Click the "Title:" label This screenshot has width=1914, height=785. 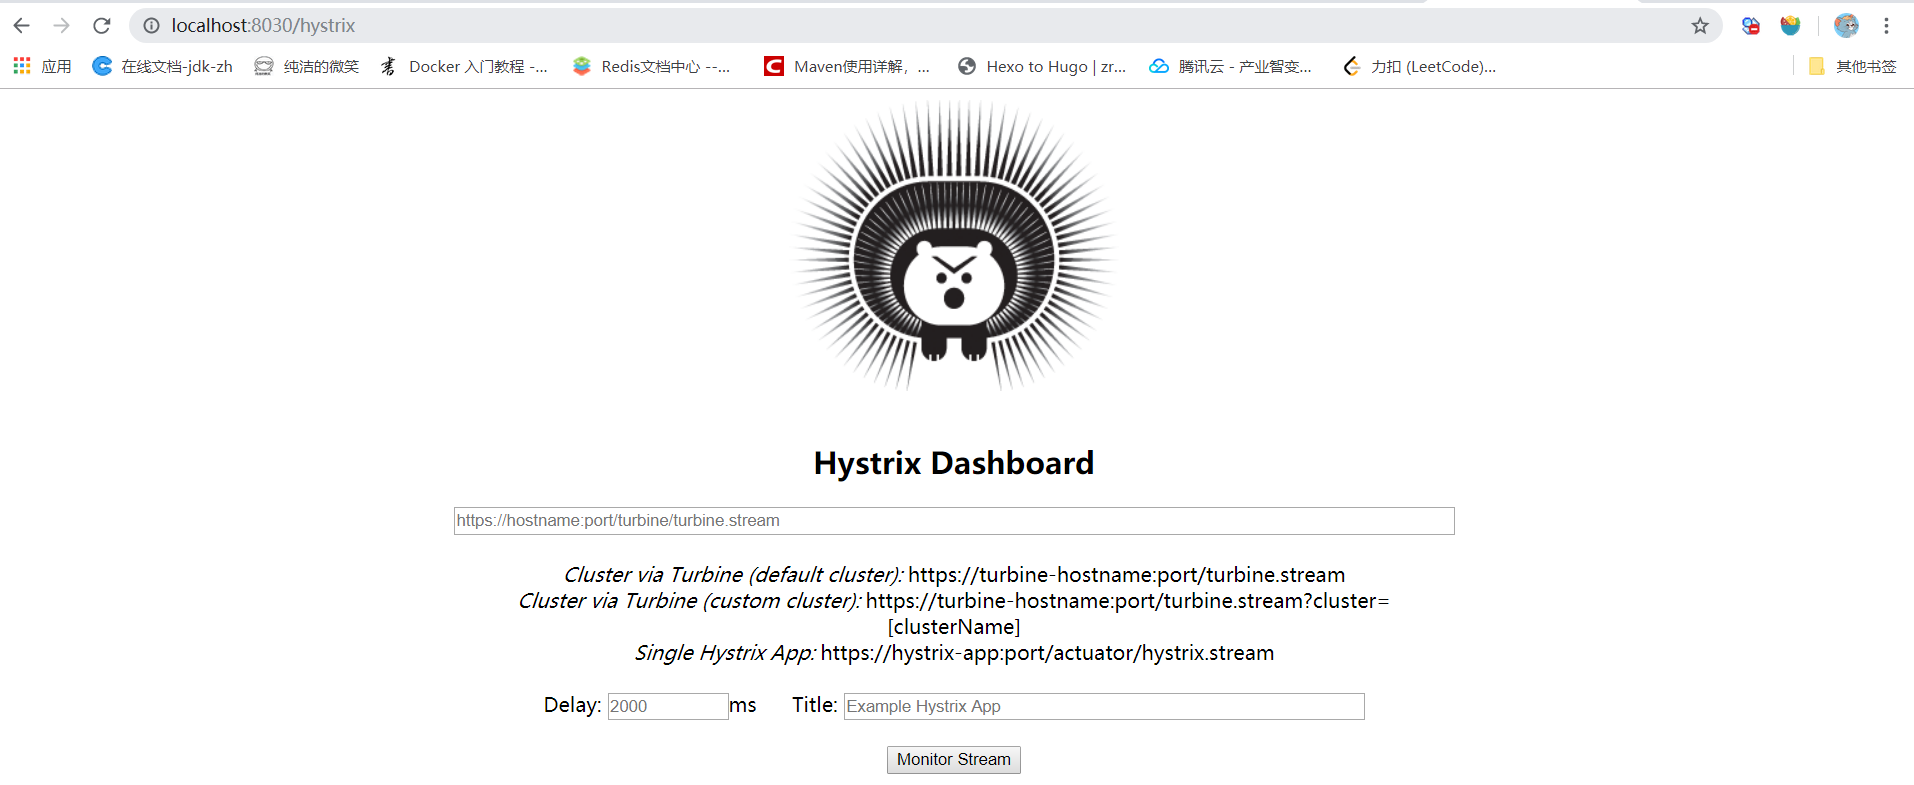coord(815,705)
